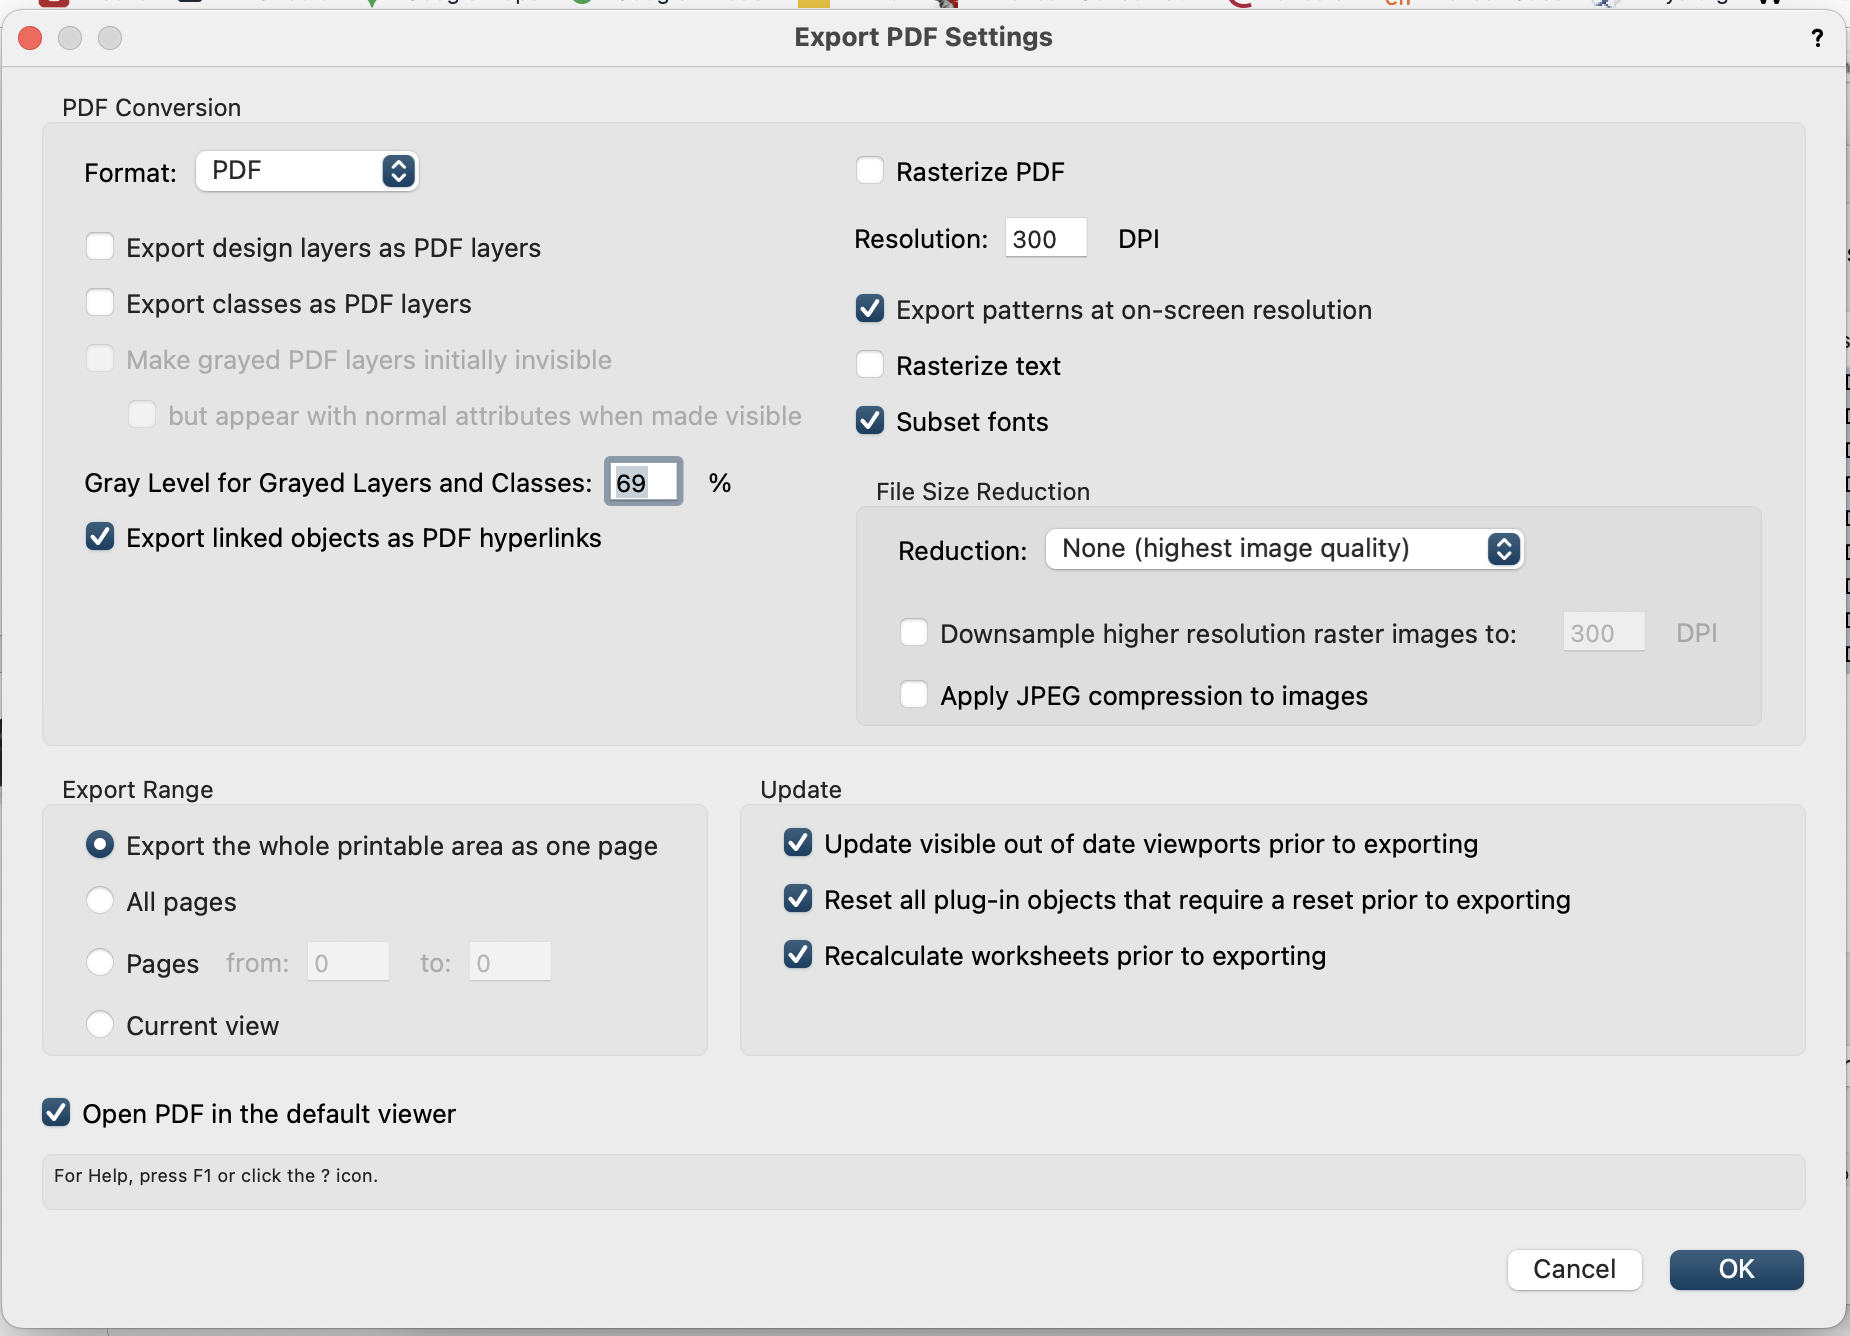The width and height of the screenshot is (1850, 1336).
Task: Enable Rasterize PDF checkbox
Action: [870, 171]
